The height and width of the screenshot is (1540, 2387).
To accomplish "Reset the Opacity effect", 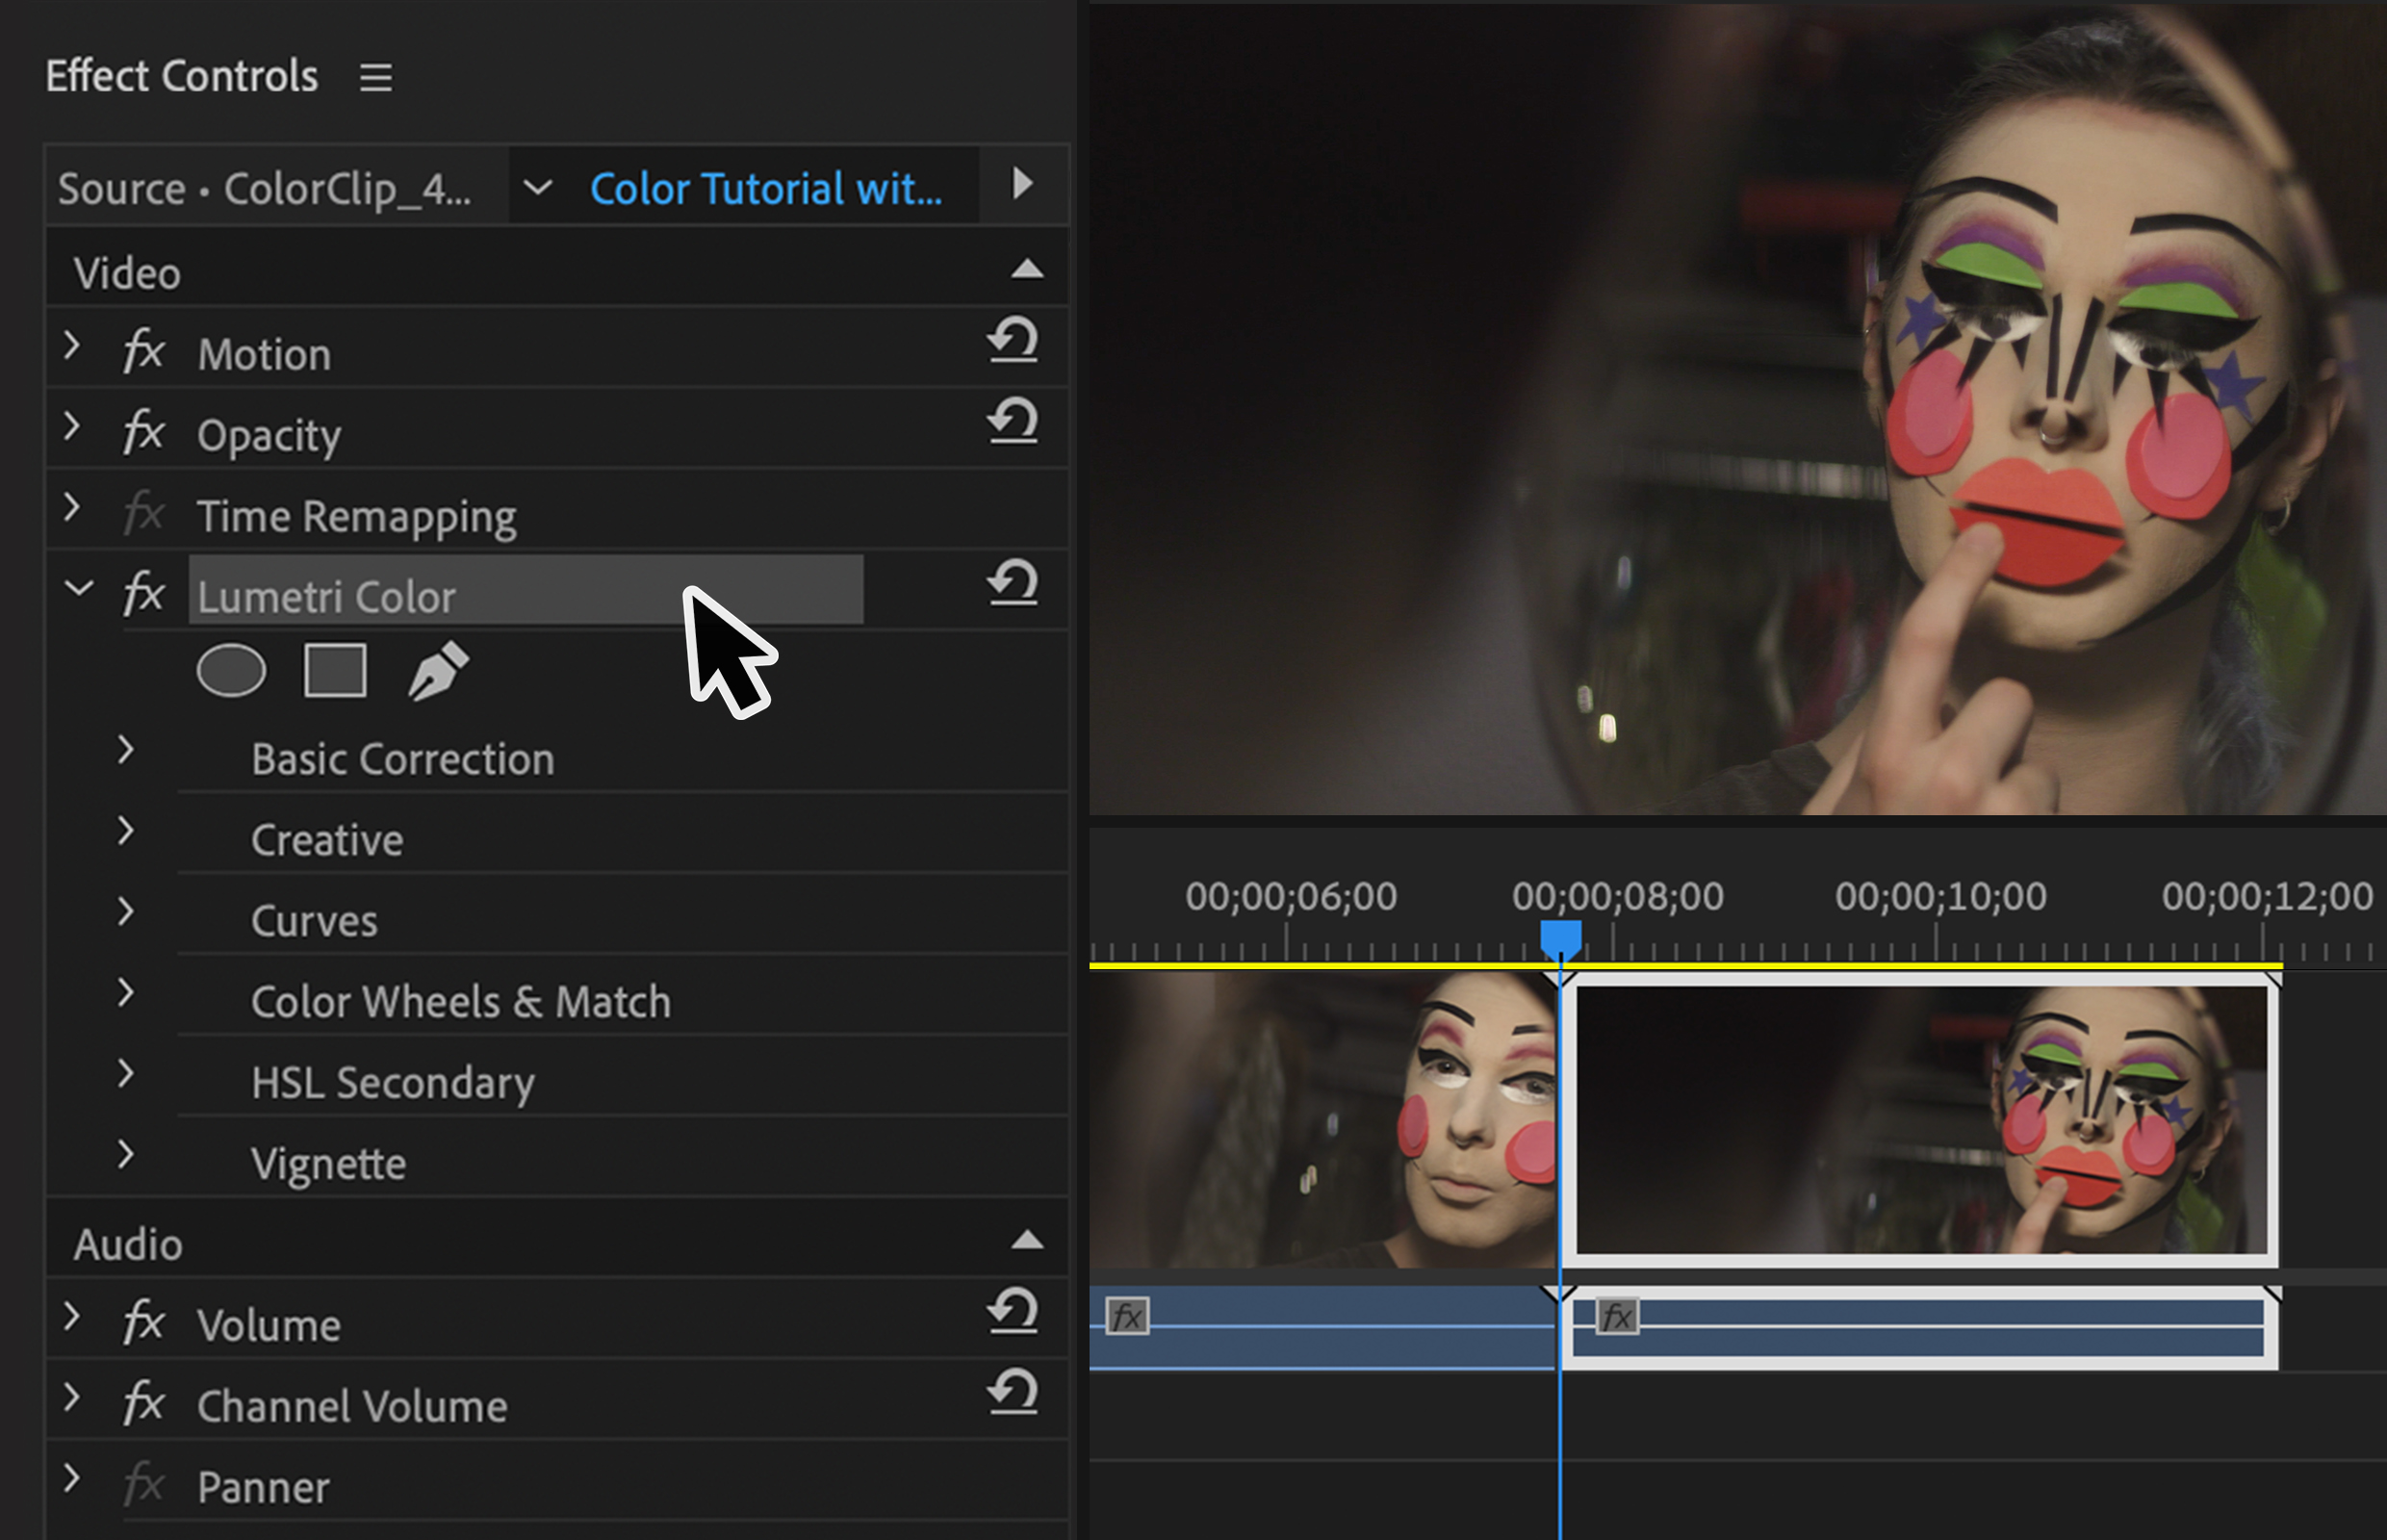I will click(x=1013, y=421).
